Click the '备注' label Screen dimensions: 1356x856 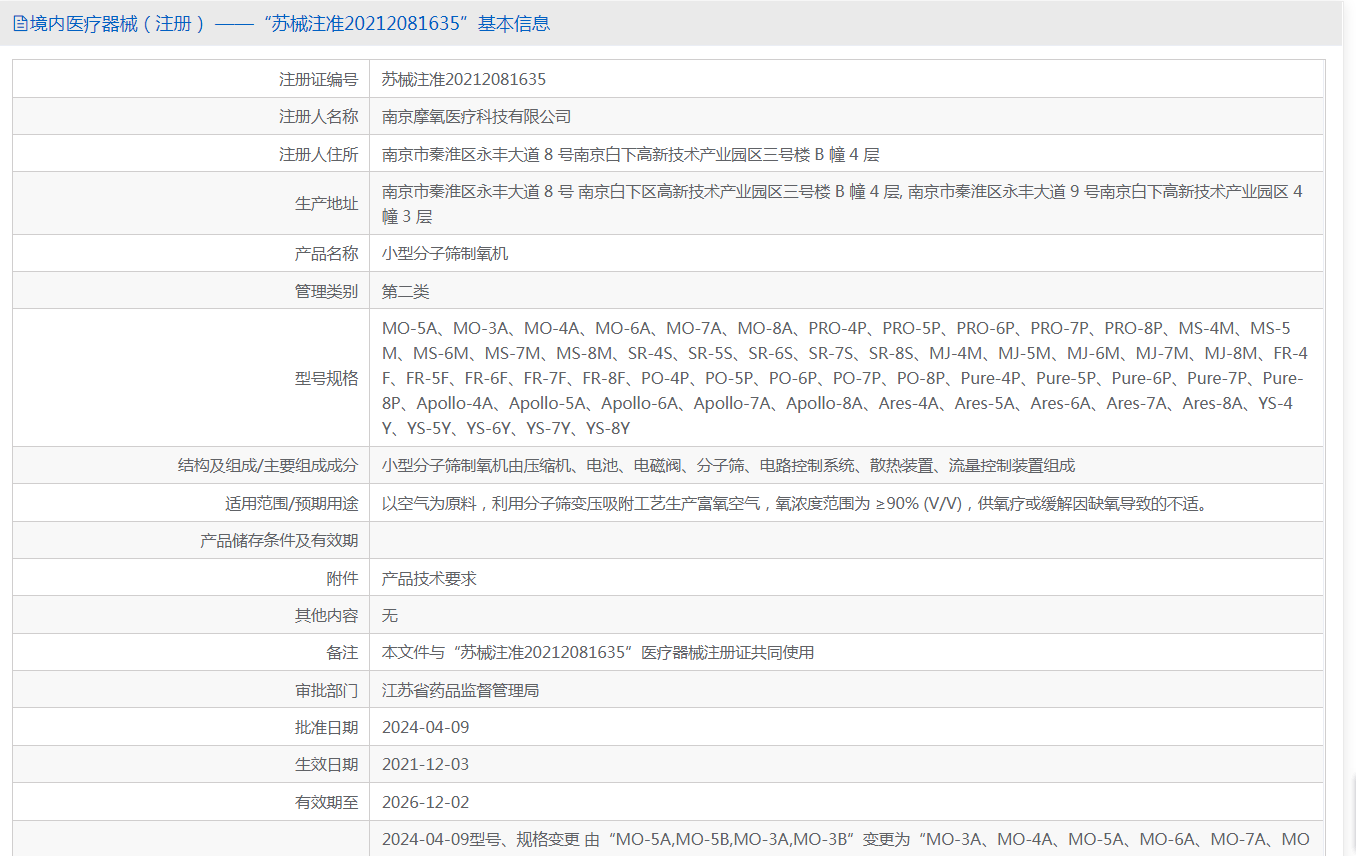click(x=342, y=652)
